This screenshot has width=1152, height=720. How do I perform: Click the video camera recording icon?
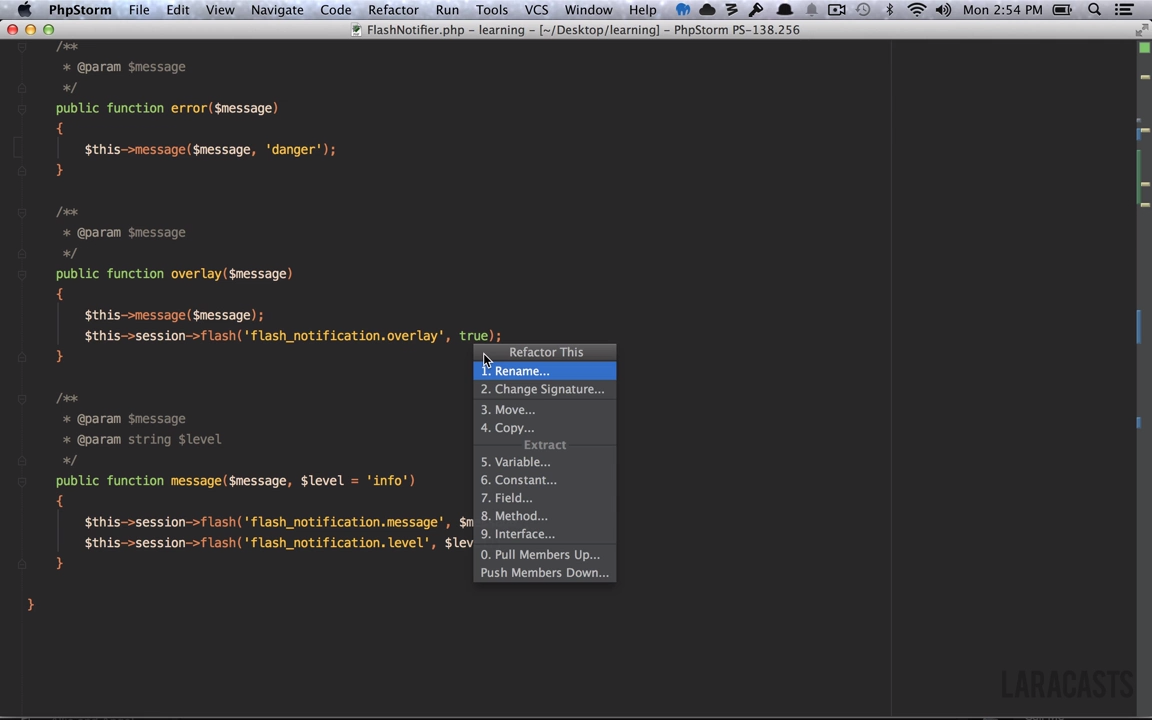tap(837, 10)
